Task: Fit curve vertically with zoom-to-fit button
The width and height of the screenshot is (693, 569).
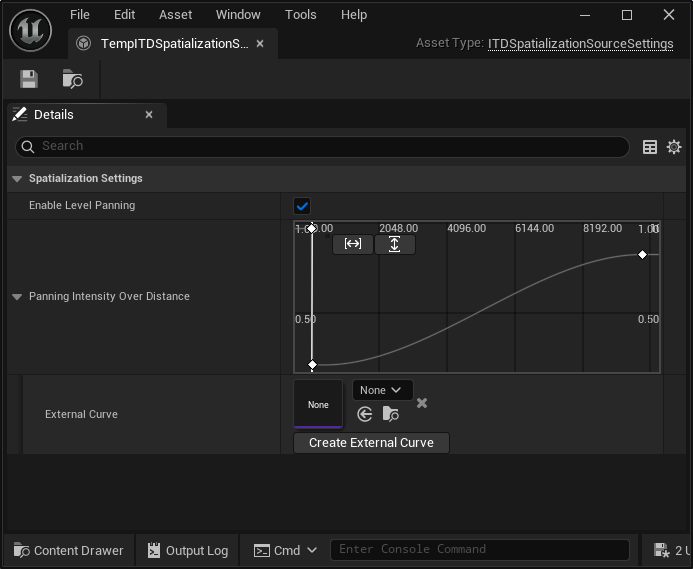Action: (x=395, y=244)
